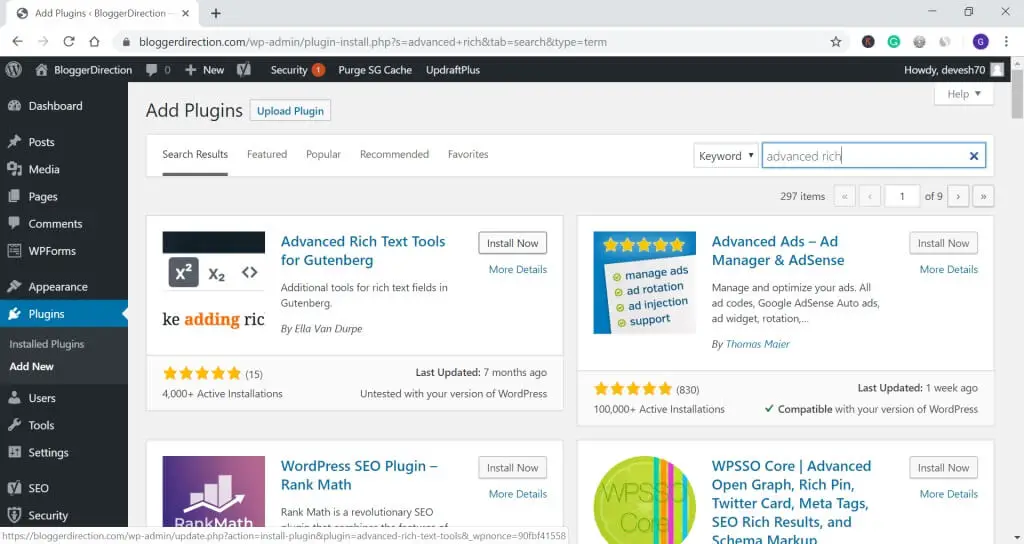
Task: Expand the Help dropdown
Action: coord(964,94)
